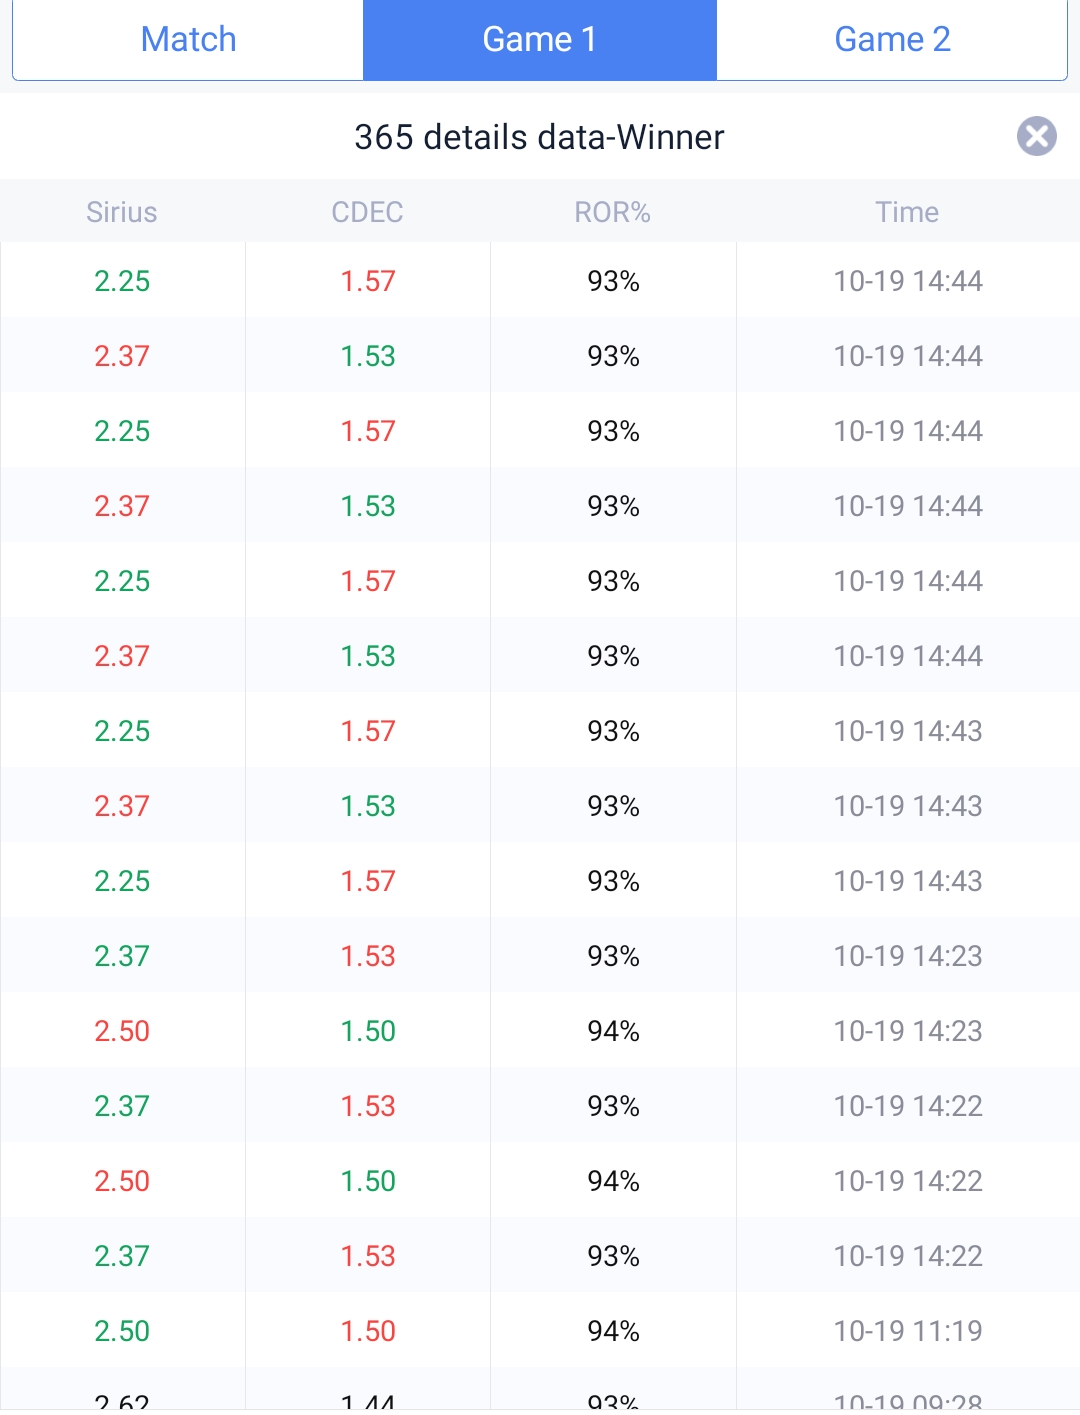Tap Sirius 2.37 odds at 10-19 14:43

[x=122, y=806]
